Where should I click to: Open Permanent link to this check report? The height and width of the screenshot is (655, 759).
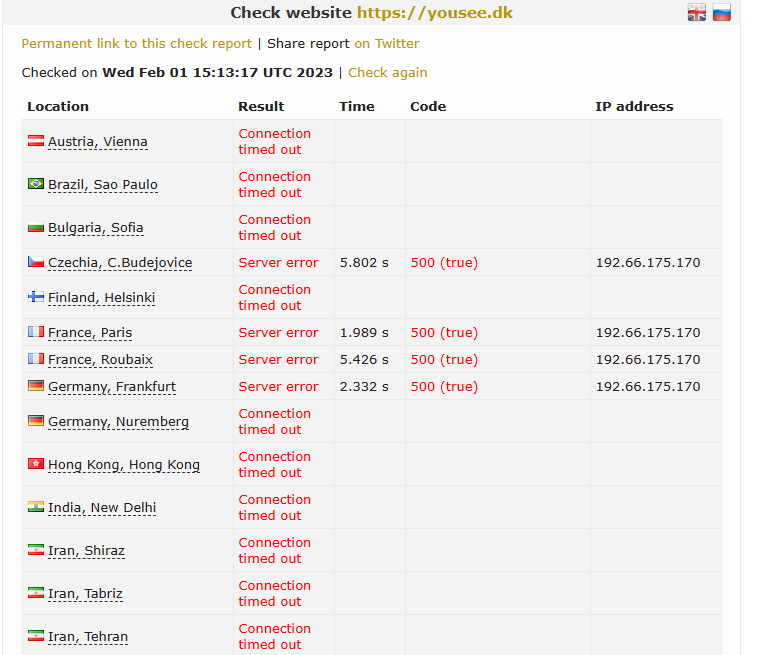pyautogui.click(x=137, y=44)
